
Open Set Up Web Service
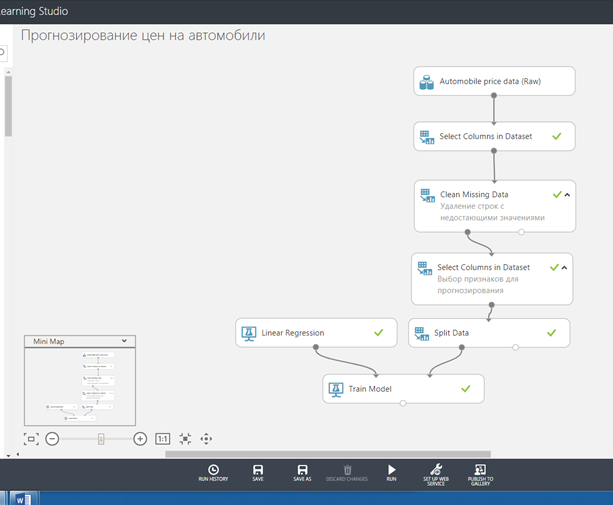point(436,473)
